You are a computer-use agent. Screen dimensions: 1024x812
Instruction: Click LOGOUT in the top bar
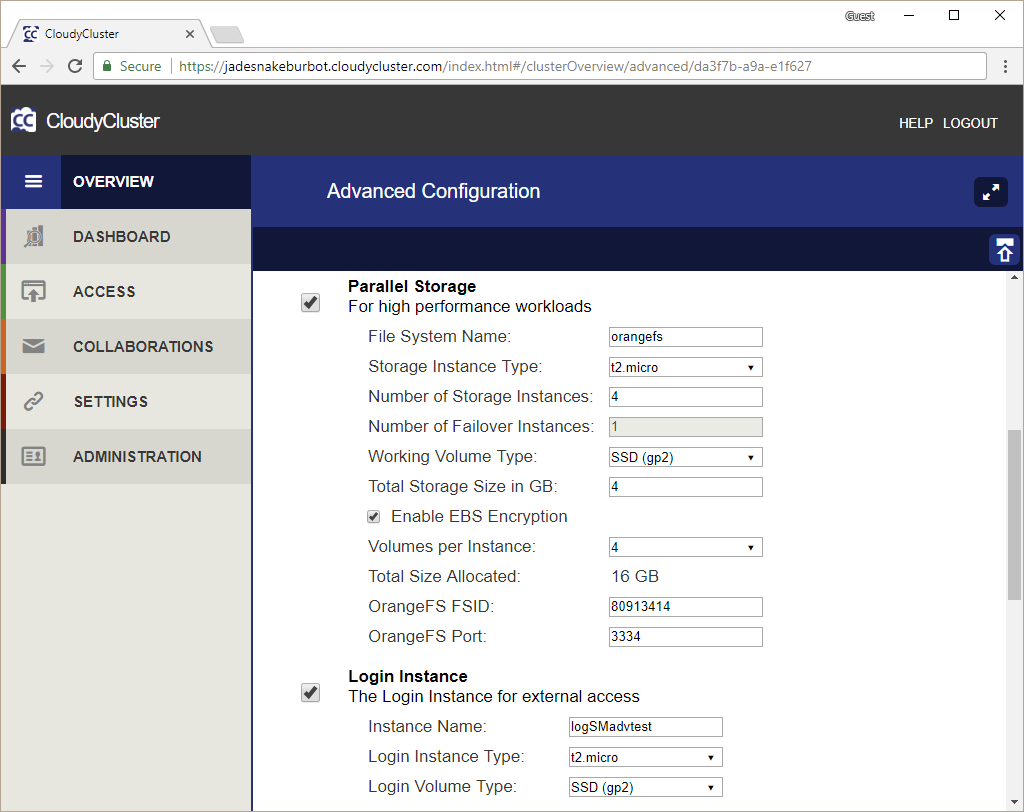970,123
